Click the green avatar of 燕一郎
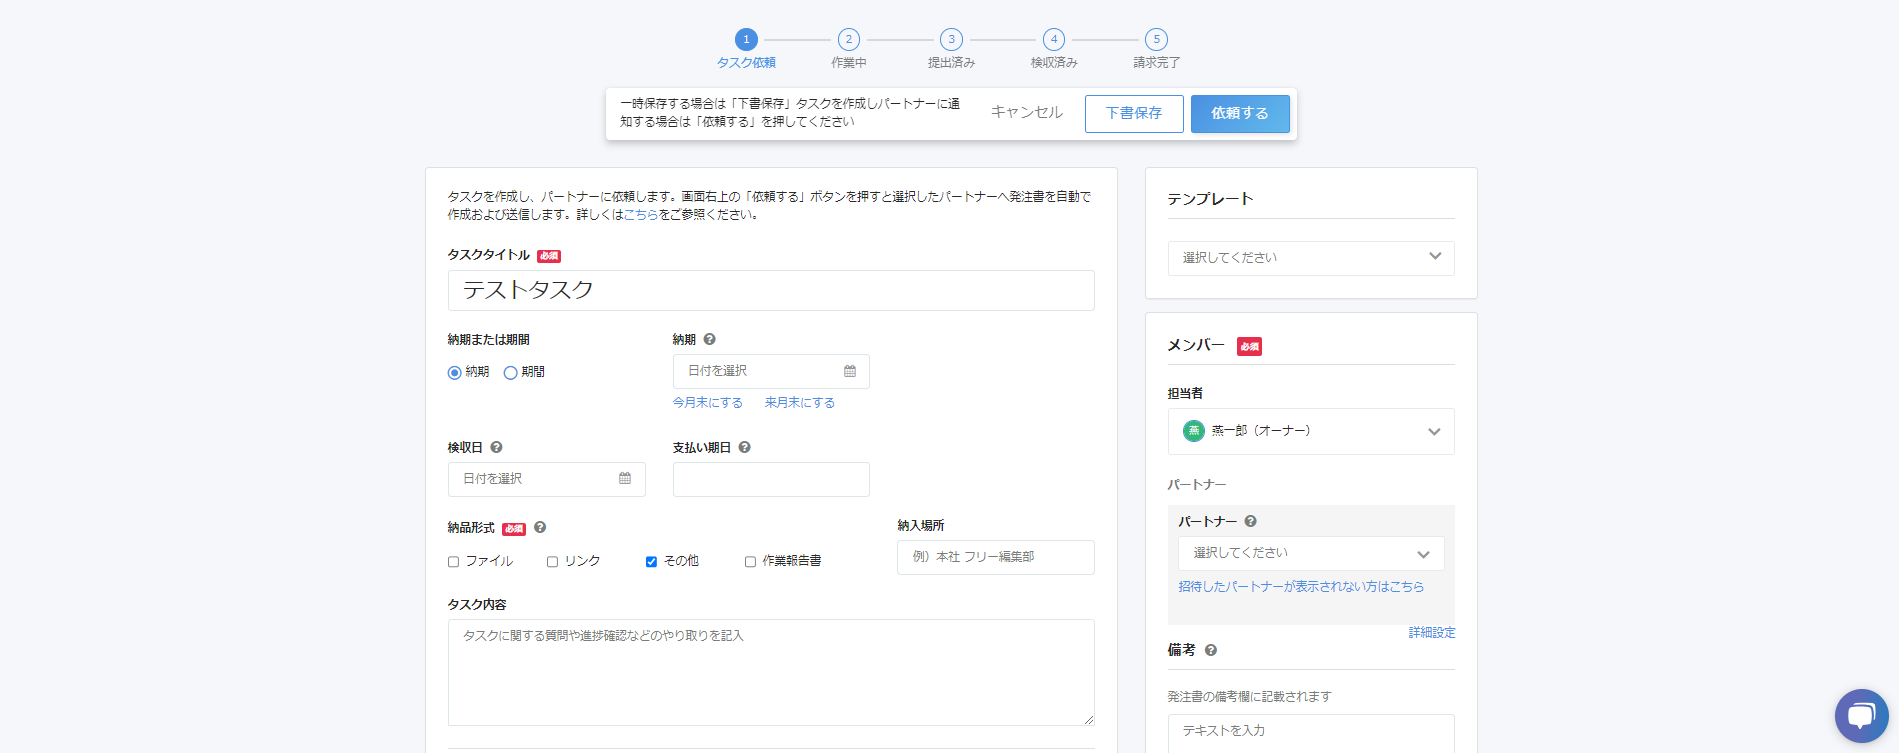This screenshot has height=753, width=1899. point(1193,431)
